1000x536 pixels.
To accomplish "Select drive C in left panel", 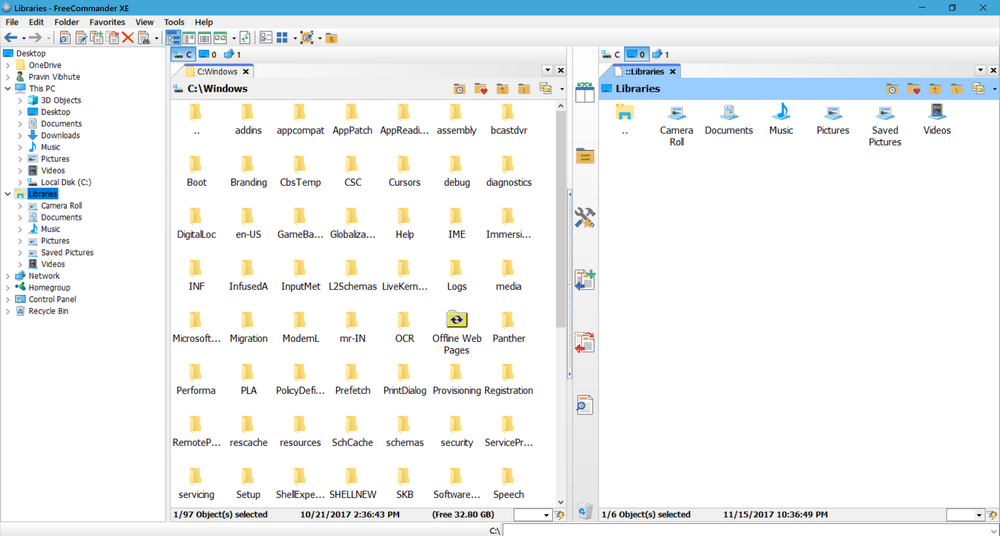I will (182, 54).
